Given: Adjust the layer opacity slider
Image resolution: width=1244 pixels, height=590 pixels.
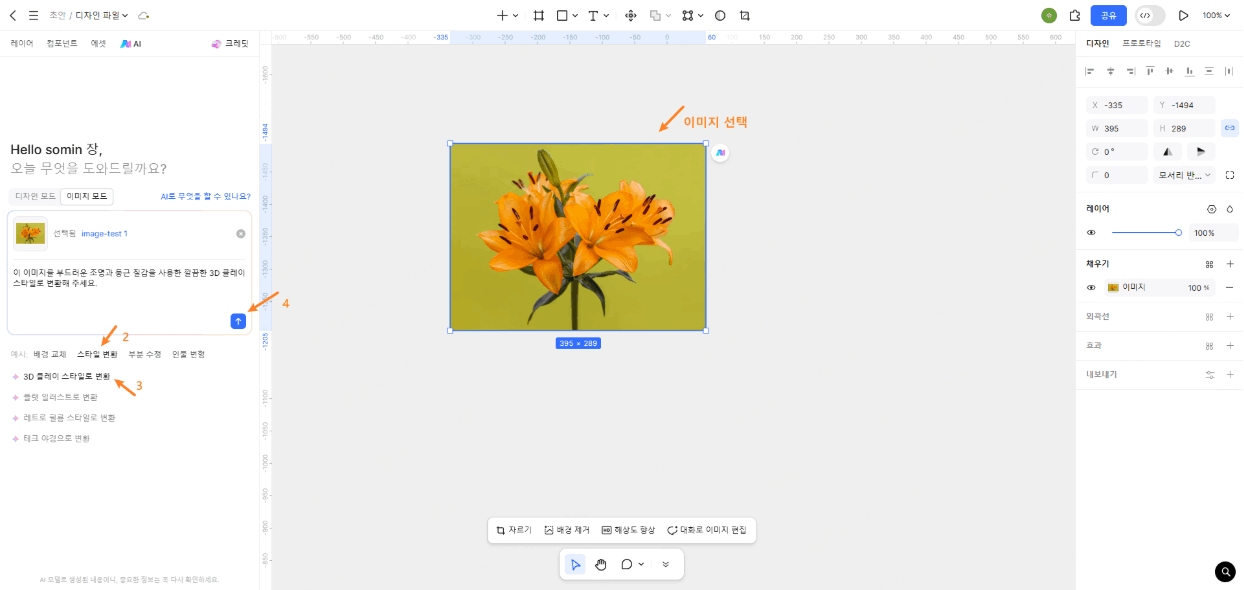Looking at the screenshot, I should (1145, 233).
